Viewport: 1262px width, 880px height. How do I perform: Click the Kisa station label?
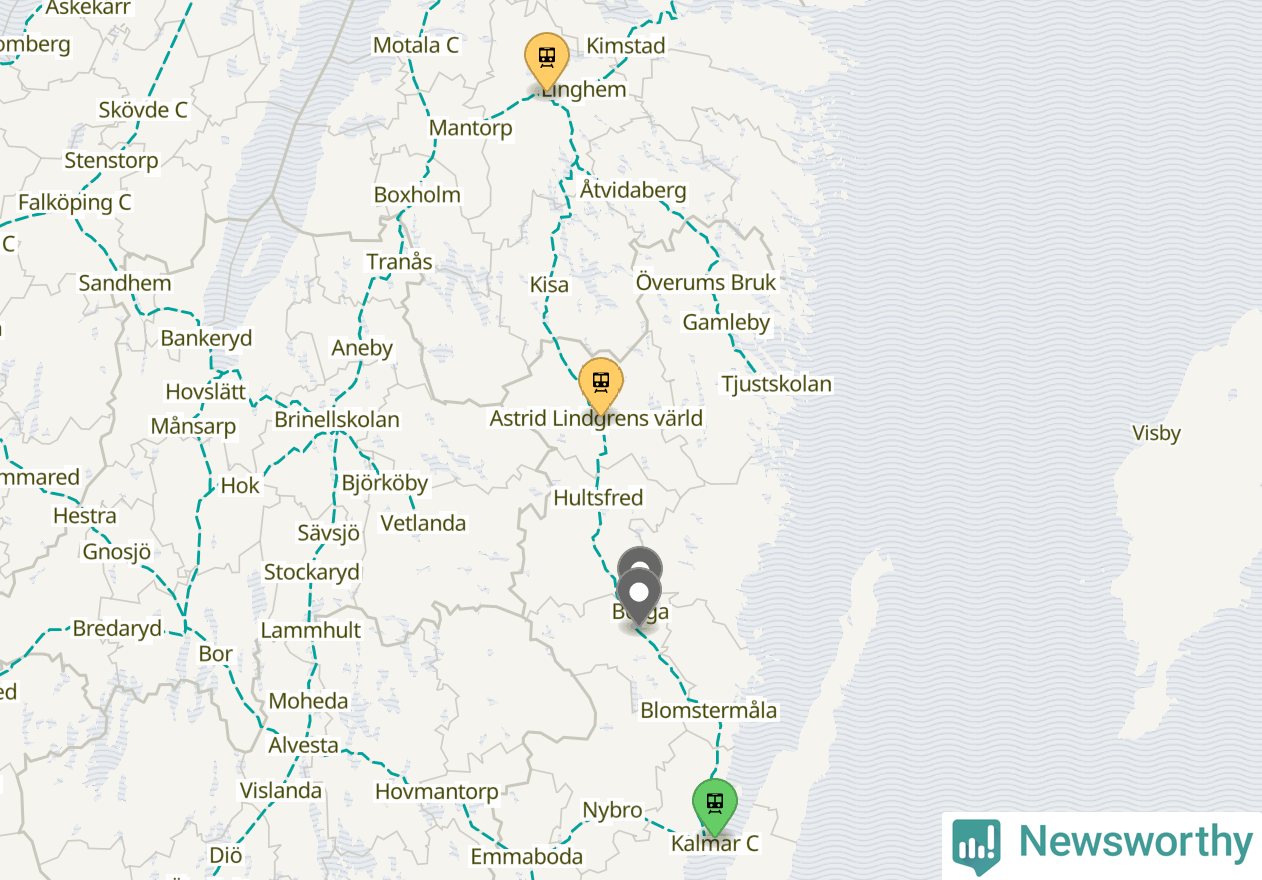[549, 285]
